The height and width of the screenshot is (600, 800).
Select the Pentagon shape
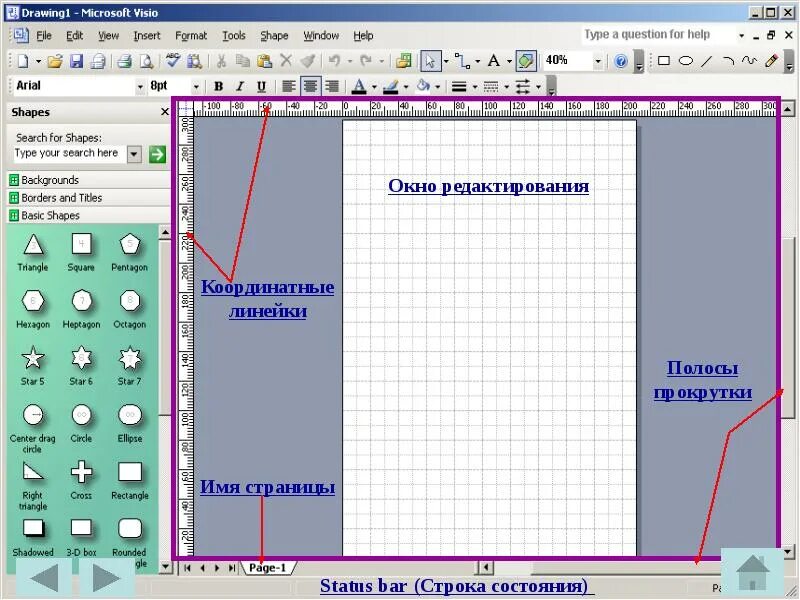[x=130, y=252]
